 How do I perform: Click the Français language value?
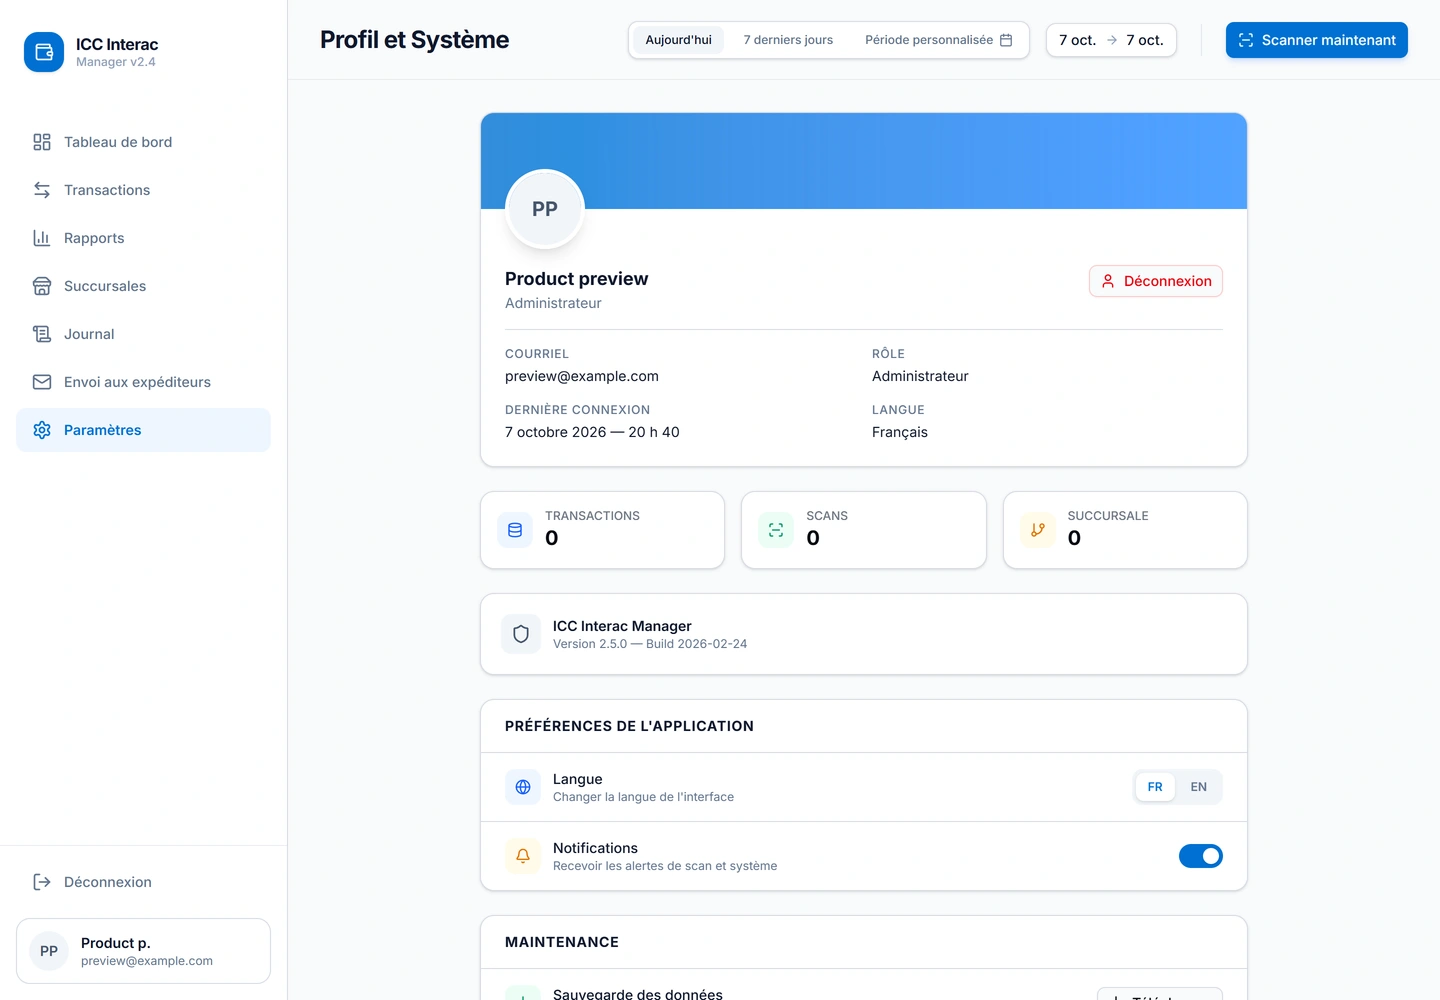tap(900, 432)
